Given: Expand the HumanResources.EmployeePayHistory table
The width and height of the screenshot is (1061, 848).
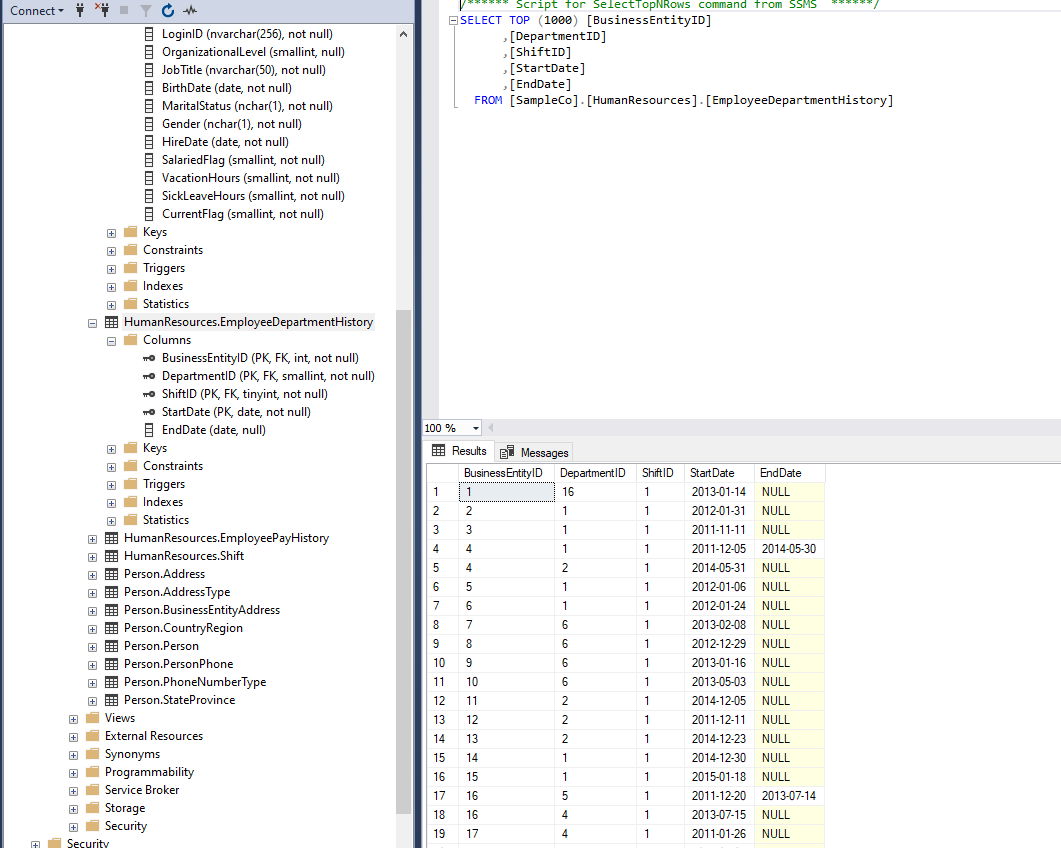Looking at the screenshot, I should coord(93,539).
